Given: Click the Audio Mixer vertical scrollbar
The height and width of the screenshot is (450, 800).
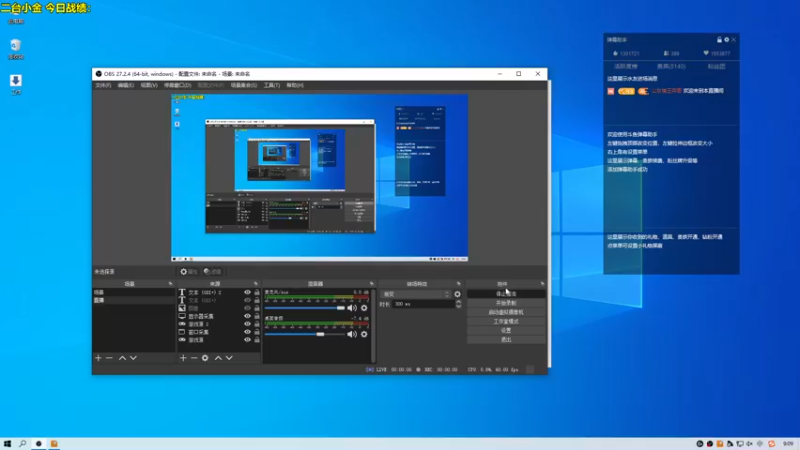Looking at the screenshot, I should click(373, 326).
